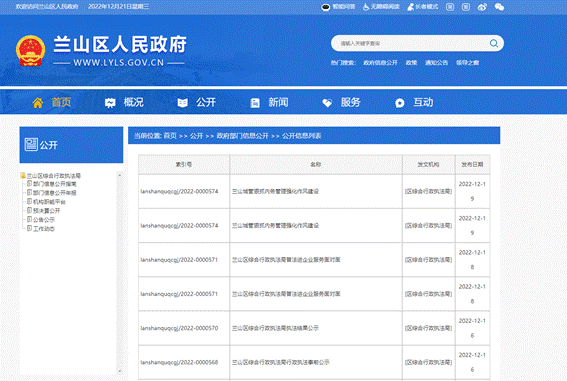This screenshot has height=381, width=567.
Task: Click index lanshanquqcgj/2022-0000568
Action: (x=179, y=362)
